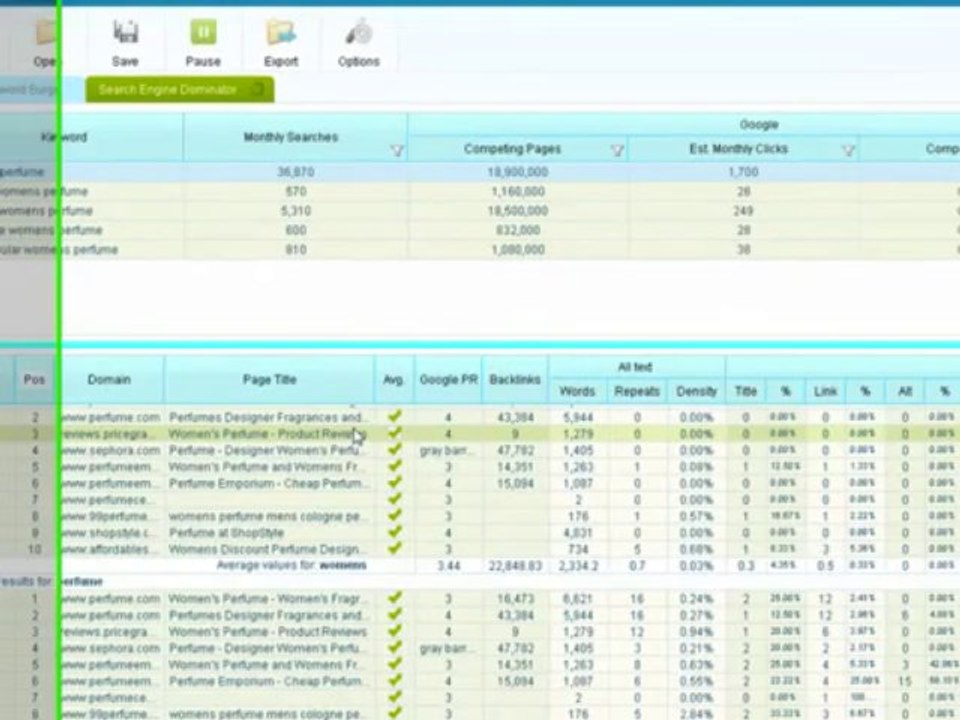Select the words value 734
This screenshot has height=720, width=960.
(578, 549)
